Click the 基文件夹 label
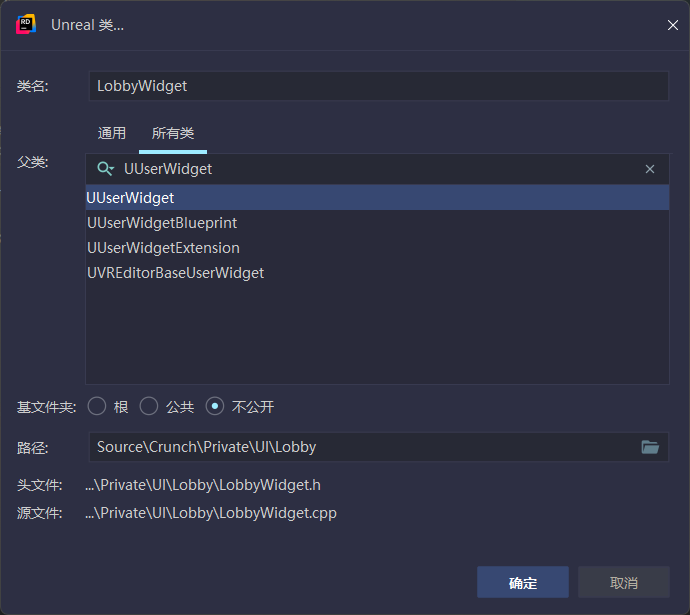690x615 pixels. coord(46,407)
